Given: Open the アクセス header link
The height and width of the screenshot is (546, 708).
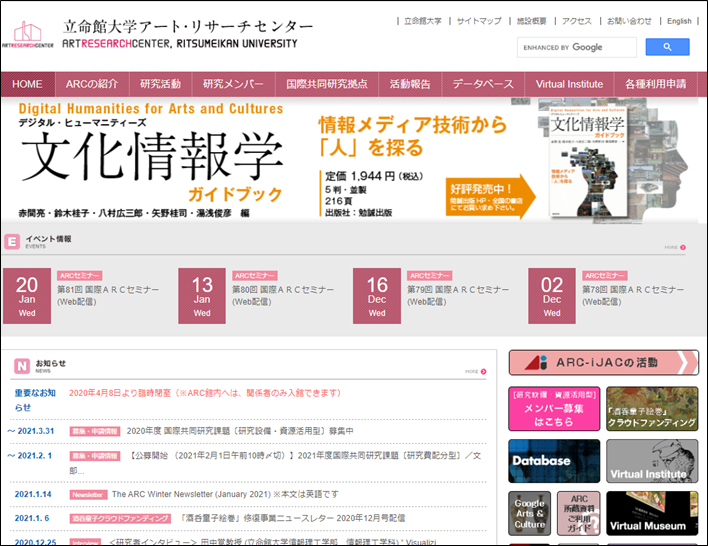Looking at the screenshot, I should 577,21.
